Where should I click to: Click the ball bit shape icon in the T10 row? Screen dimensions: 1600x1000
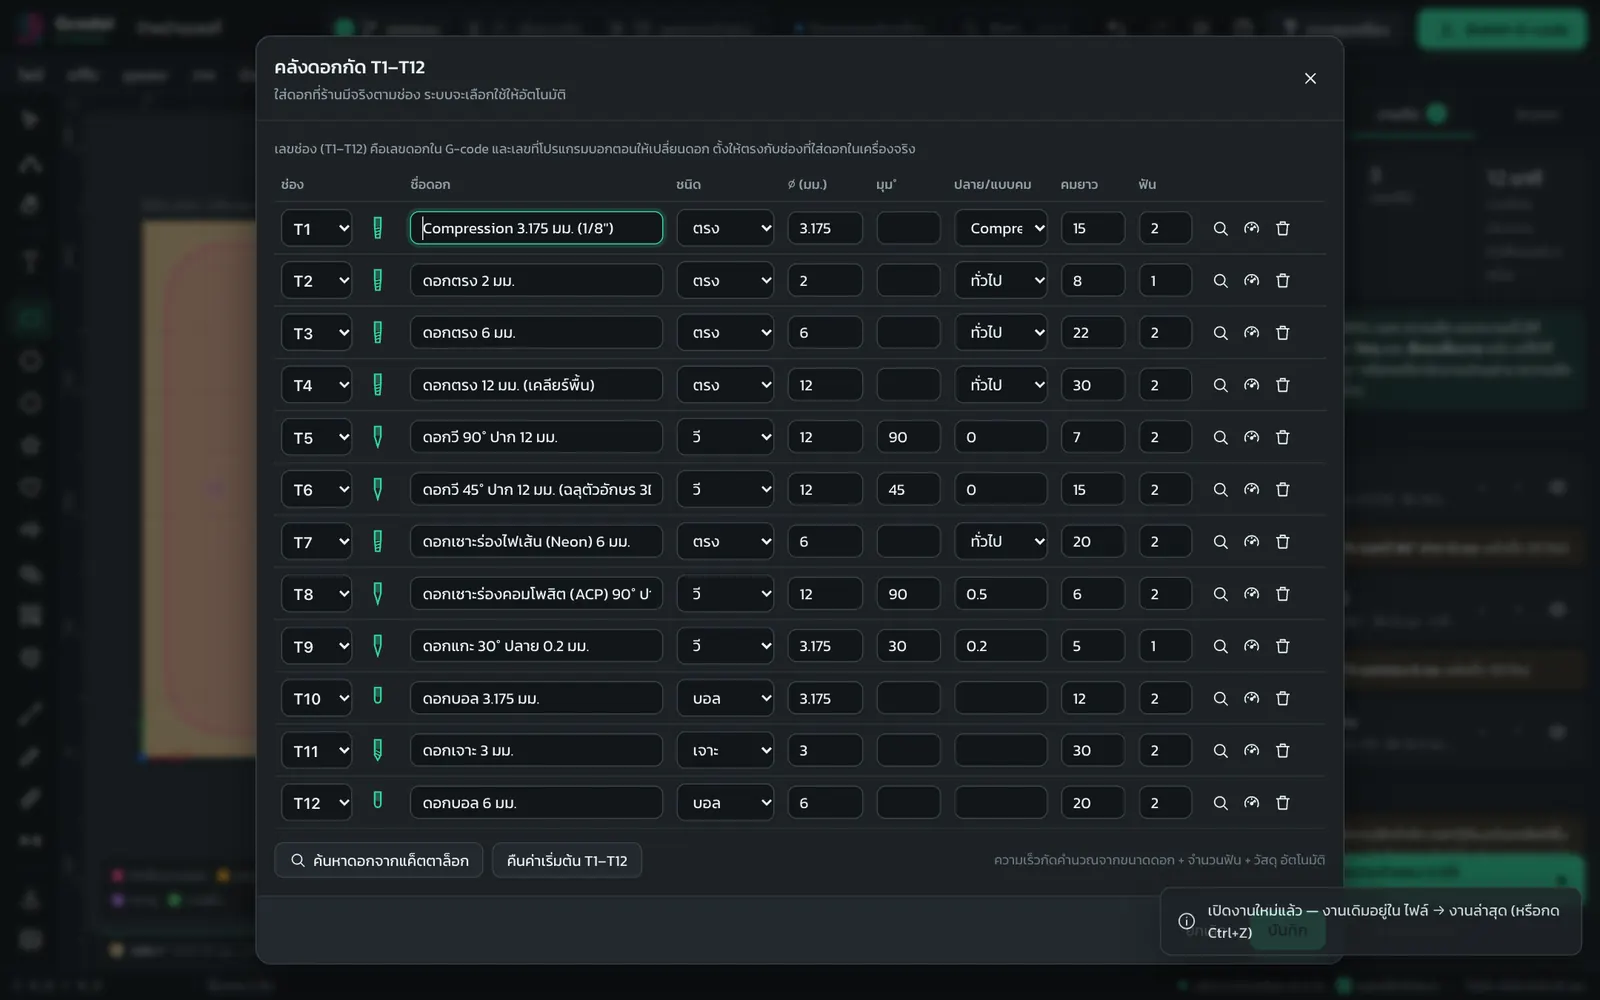pyautogui.click(x=378, y=696)
